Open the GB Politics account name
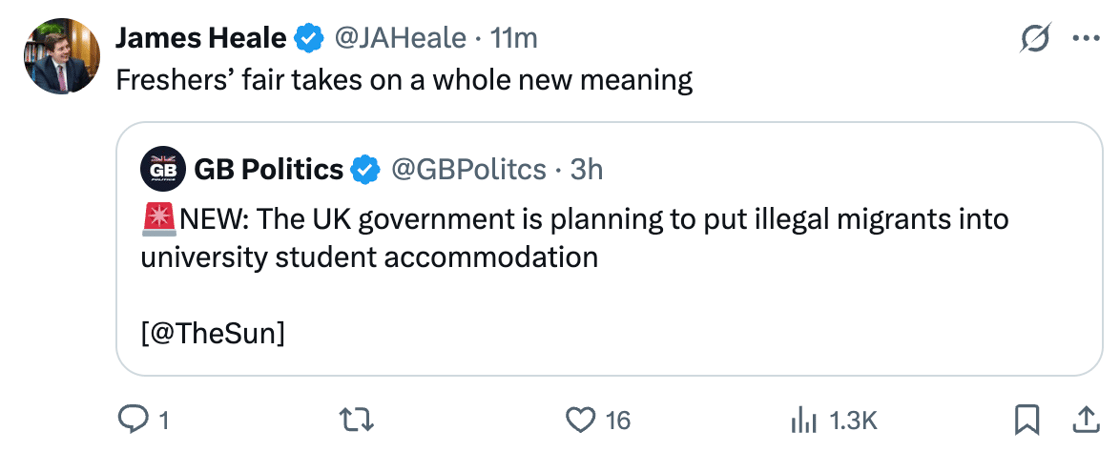The width and height of the screenshot is (1120, 452). click(x=268, y=170)
